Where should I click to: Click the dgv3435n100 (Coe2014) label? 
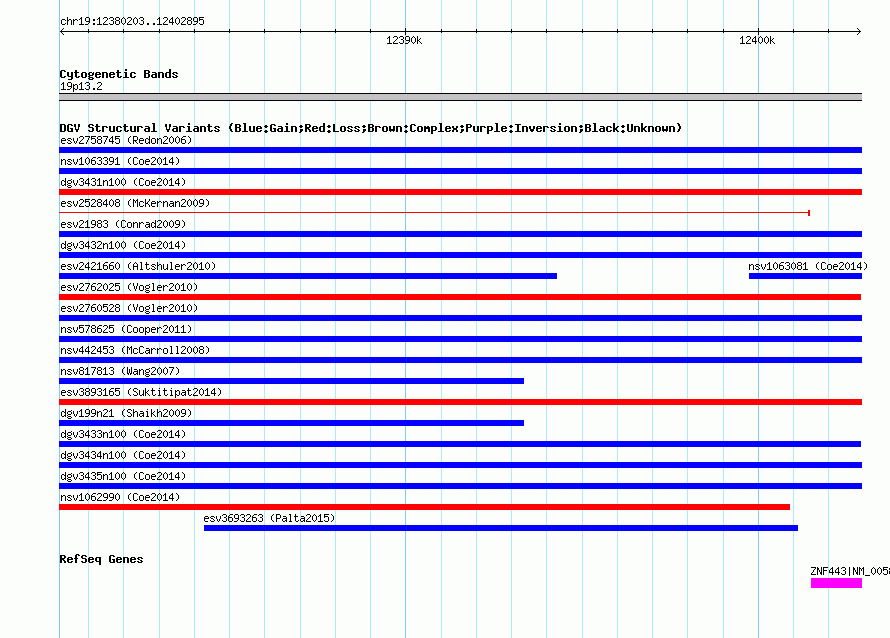(x=123, y=476)
